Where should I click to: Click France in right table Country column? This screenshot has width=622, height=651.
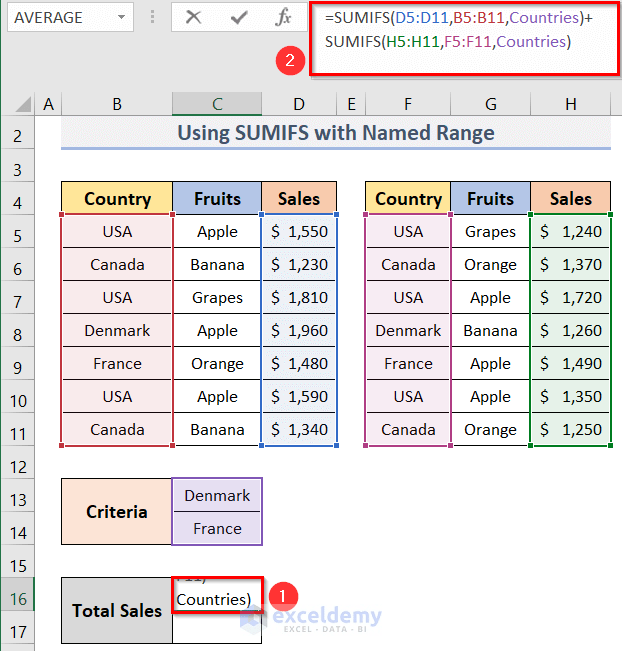coord(408,363)
